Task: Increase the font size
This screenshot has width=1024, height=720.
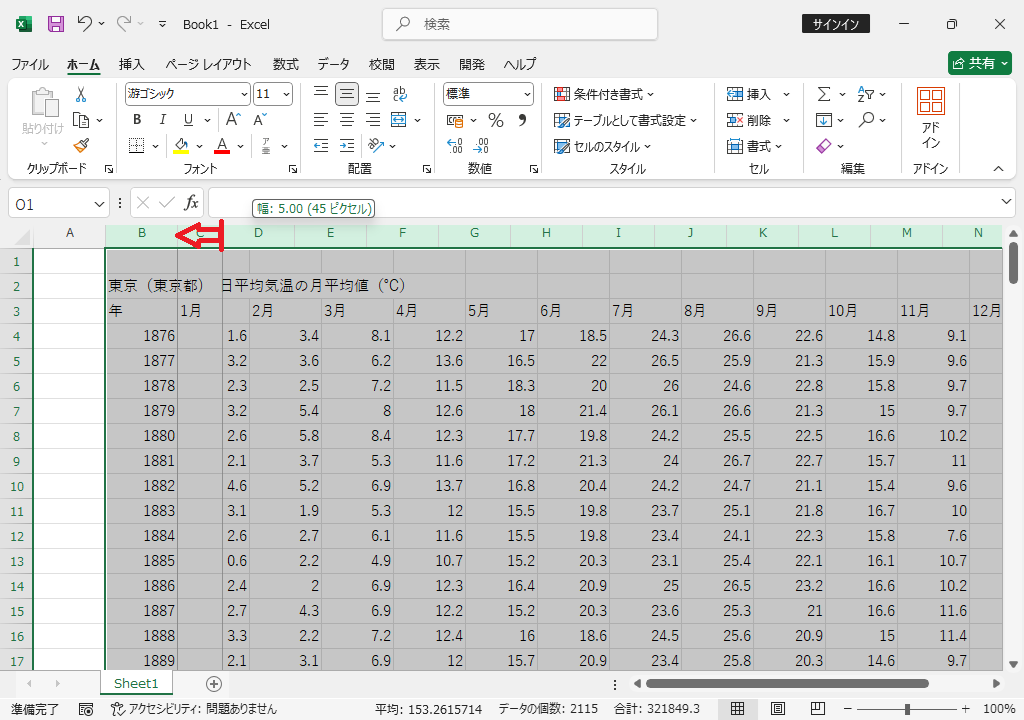Action: coord(233,120)
